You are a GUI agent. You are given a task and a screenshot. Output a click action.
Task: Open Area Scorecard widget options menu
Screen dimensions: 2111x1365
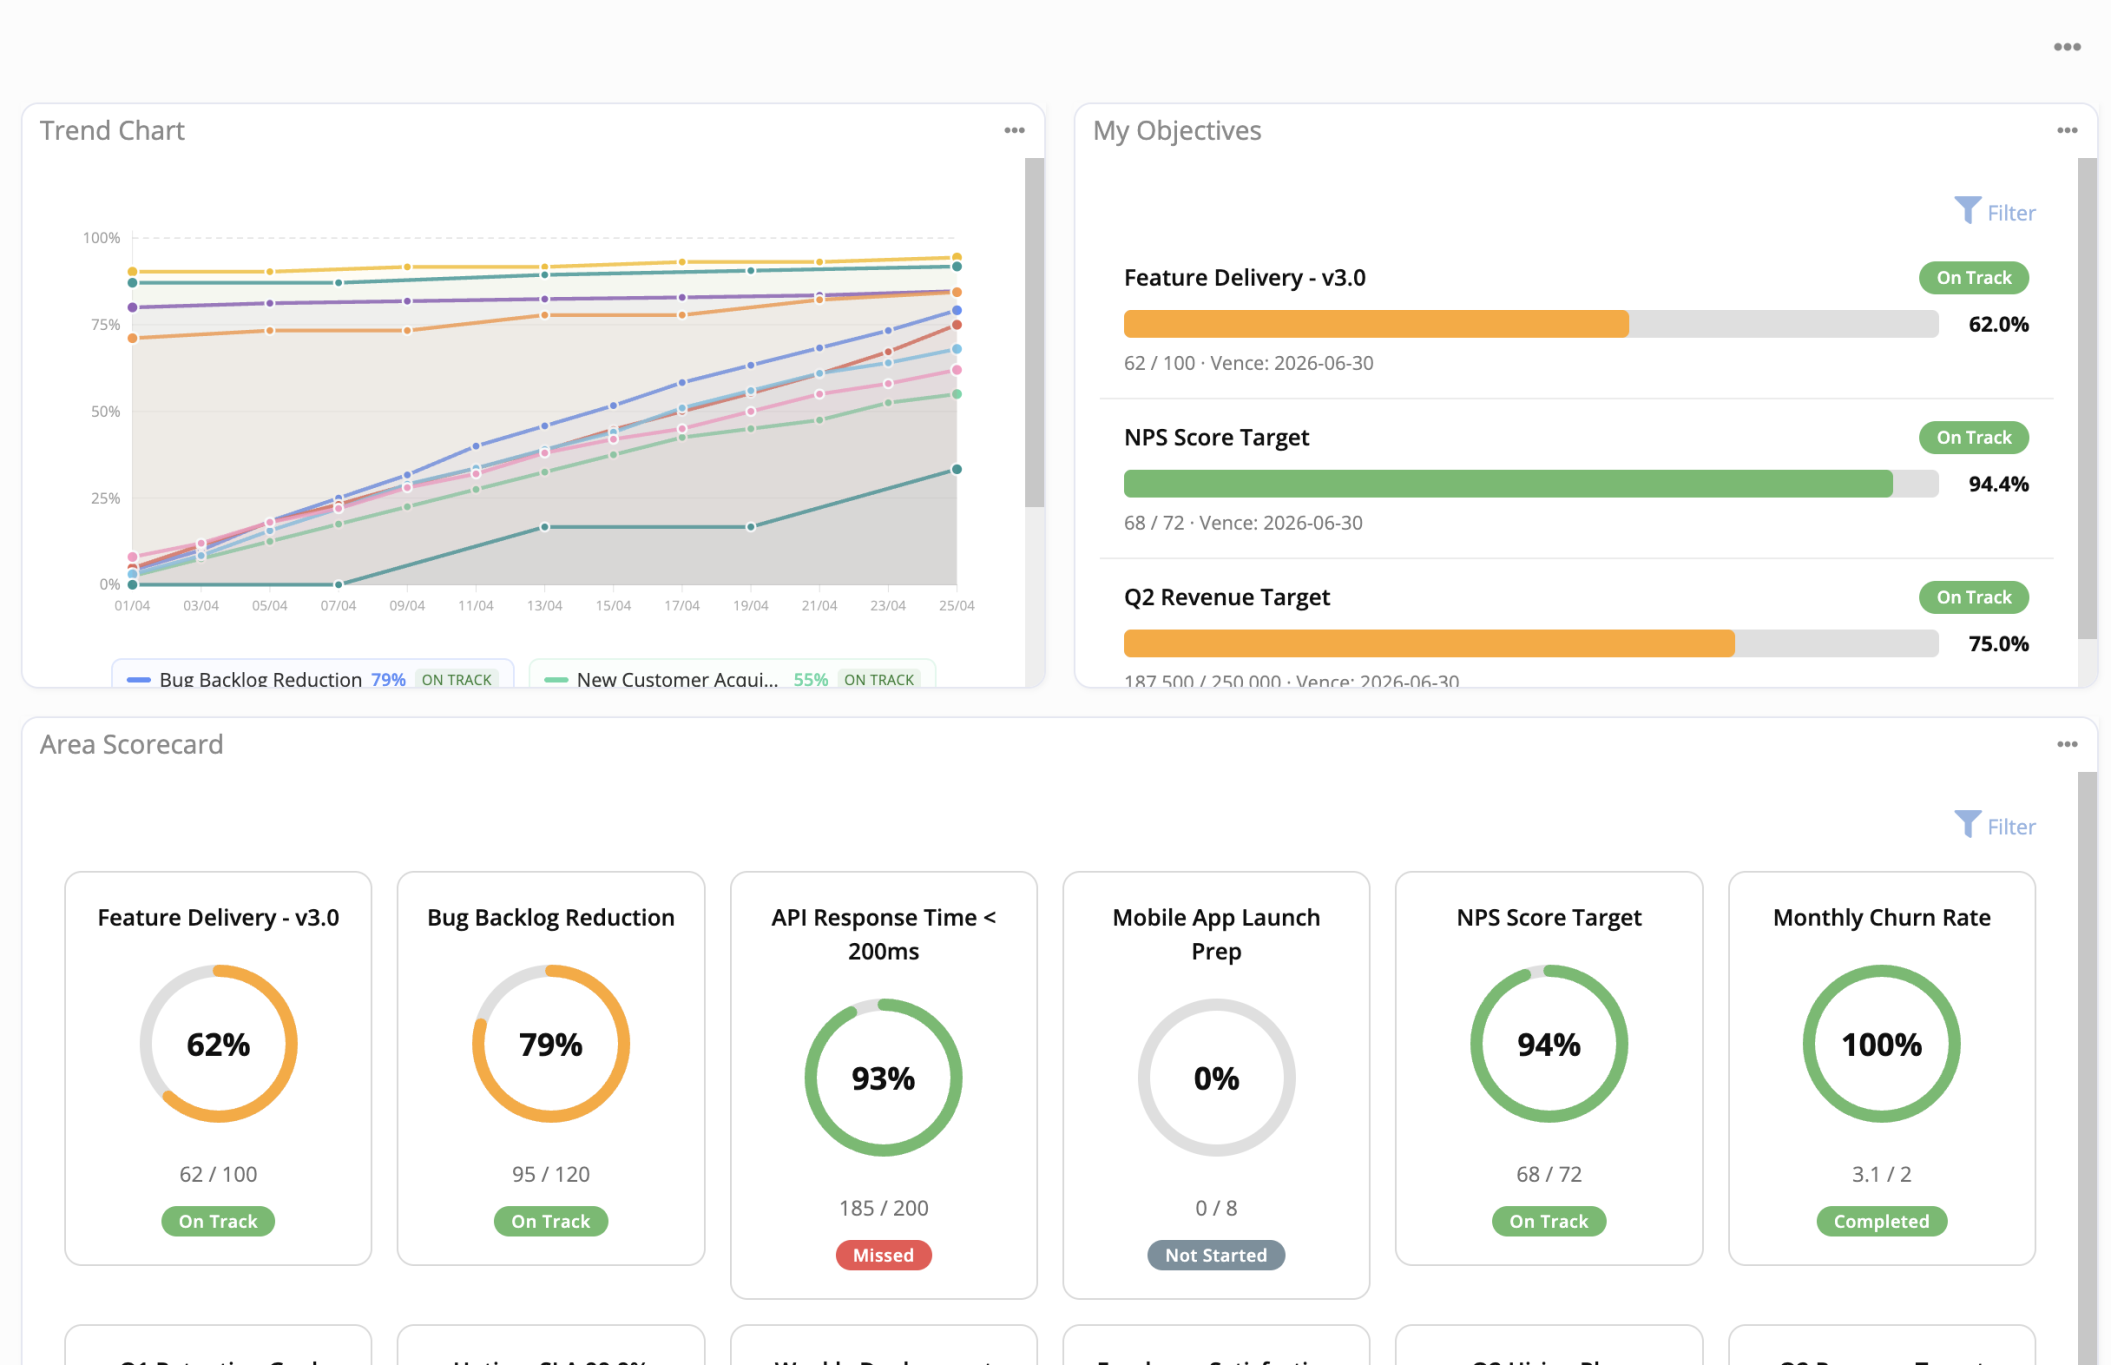(2067, 745)
